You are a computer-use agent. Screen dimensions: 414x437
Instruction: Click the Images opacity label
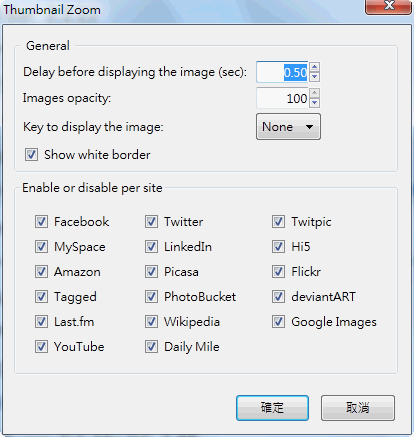pos(67,98)
